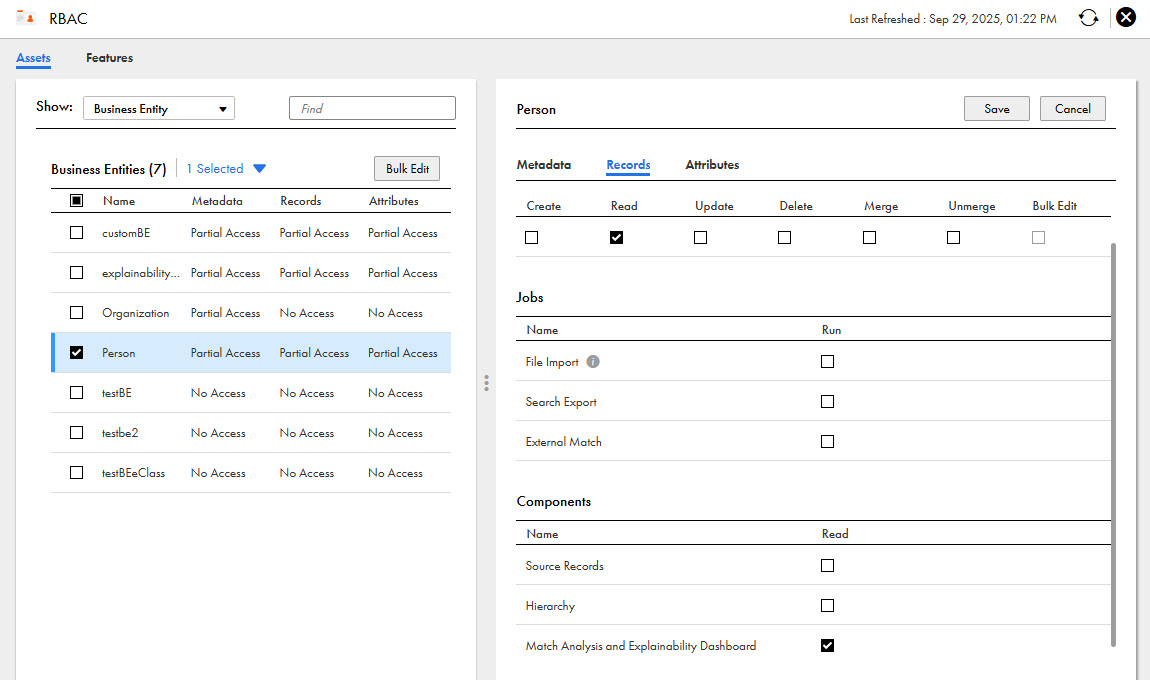Click the info icon next to File Import
Screen dimensions: 1150x680
(x=593, y=362)
